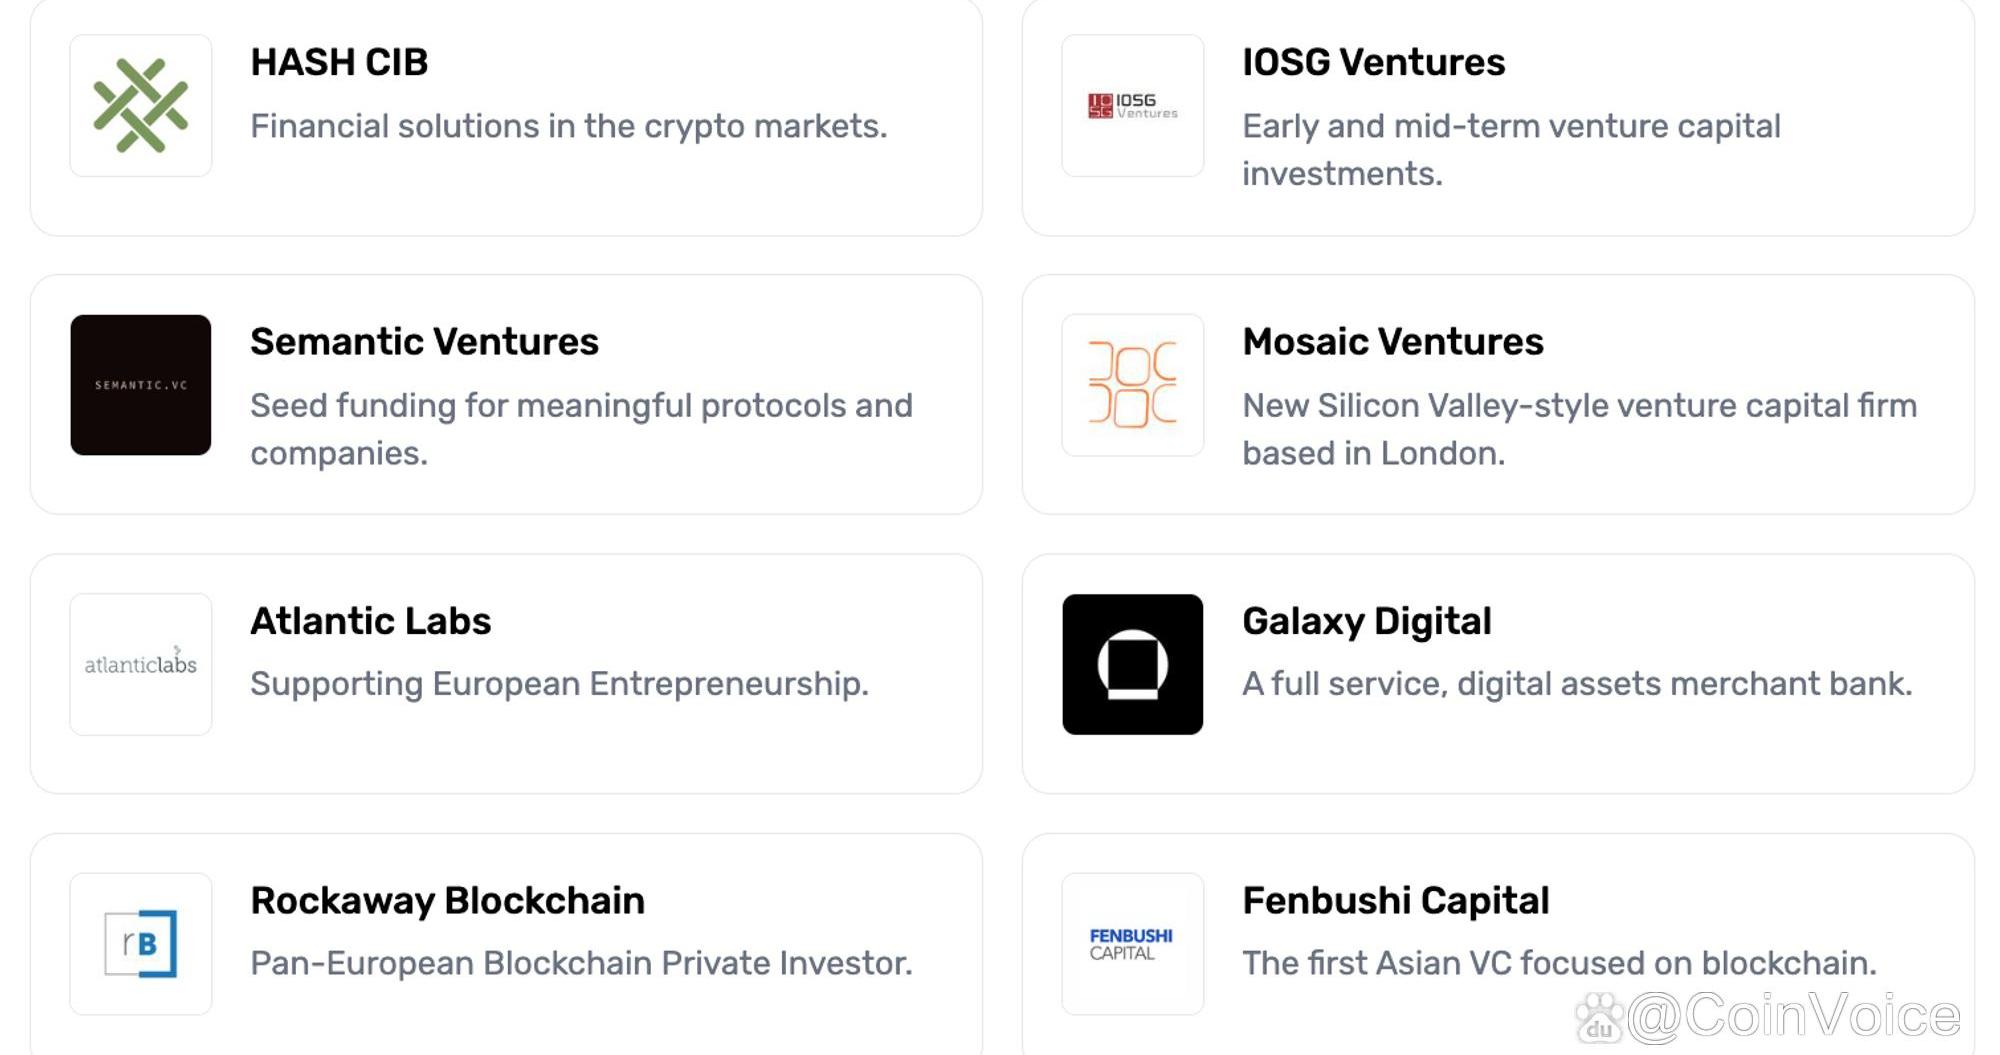The height and width of the screenshot is (1055, 2000).
Task: Click the Galaxy Digital black logo
Action: [x=1133, y=664]
